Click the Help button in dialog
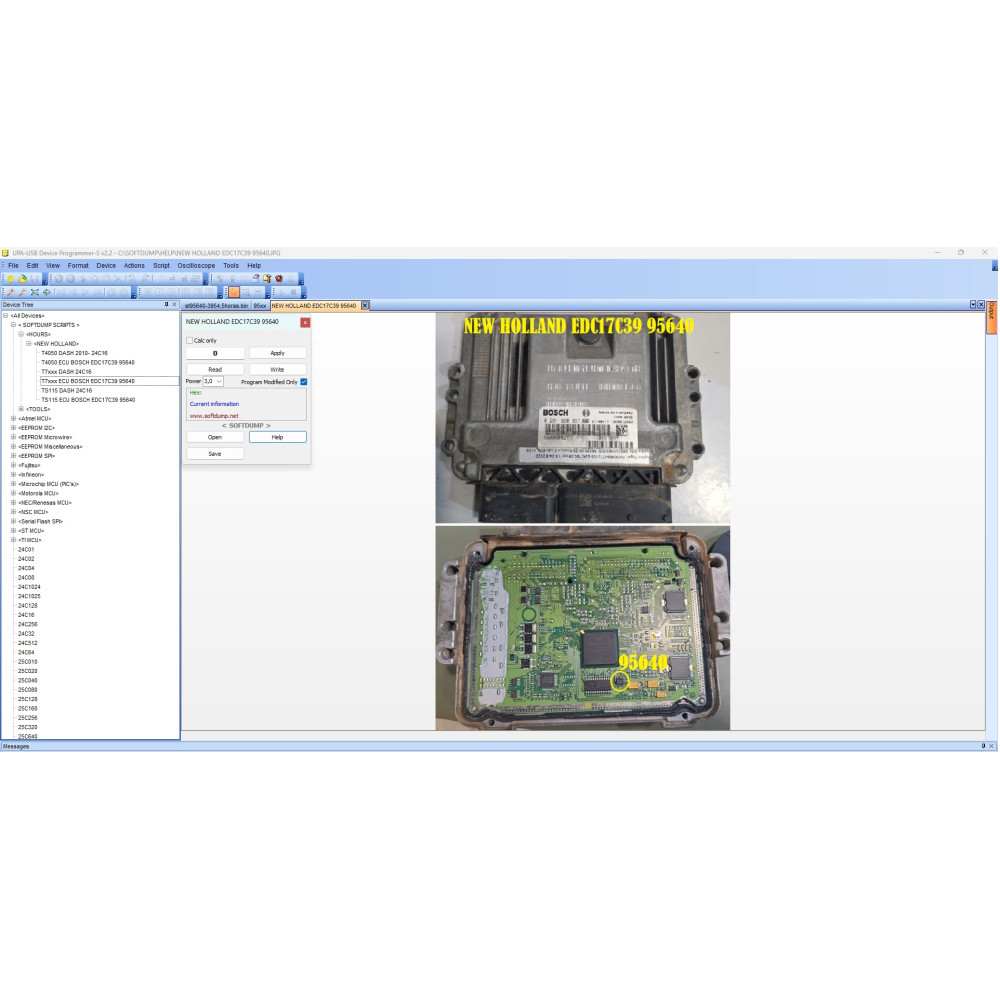The width and height of the screenshot is (1000, 1000). pos(277,438)
